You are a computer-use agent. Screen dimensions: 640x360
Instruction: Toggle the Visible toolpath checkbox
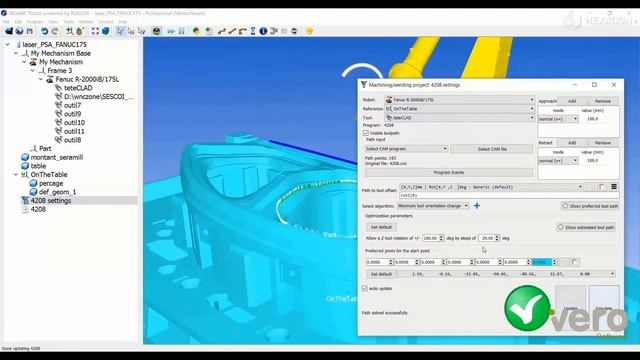[366, 133]
